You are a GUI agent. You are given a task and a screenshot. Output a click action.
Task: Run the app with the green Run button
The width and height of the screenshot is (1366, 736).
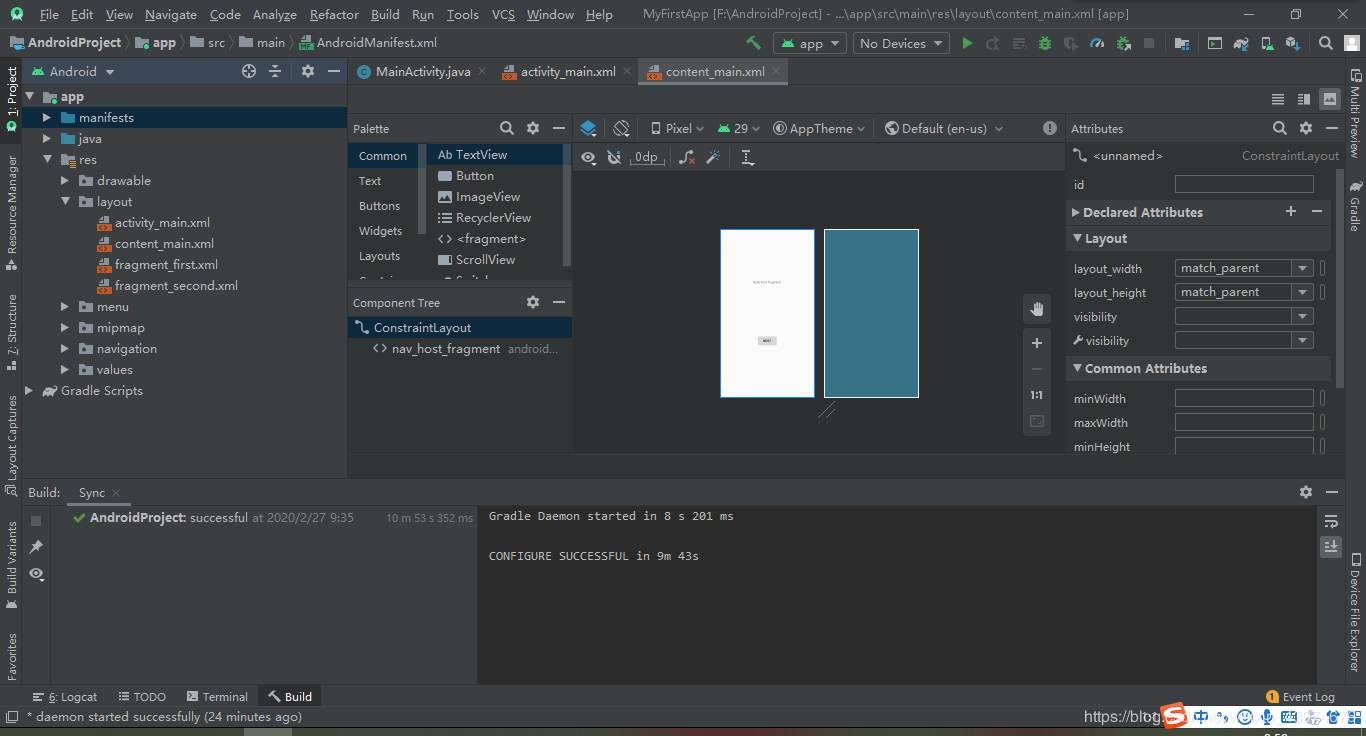tap(966, 43)
